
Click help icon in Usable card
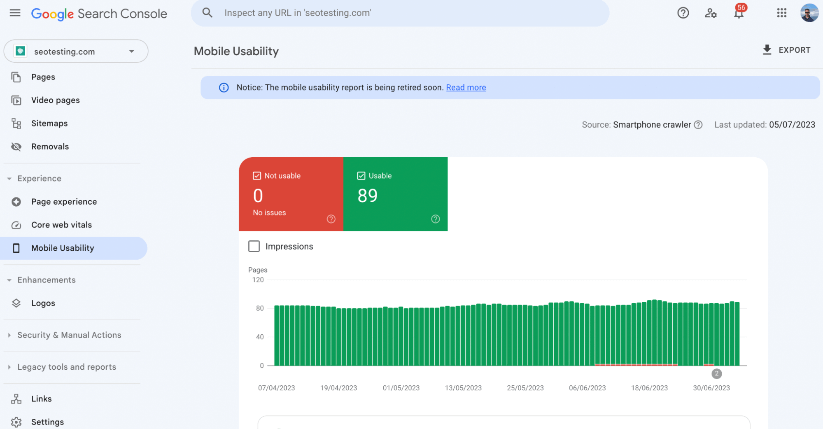435,218
